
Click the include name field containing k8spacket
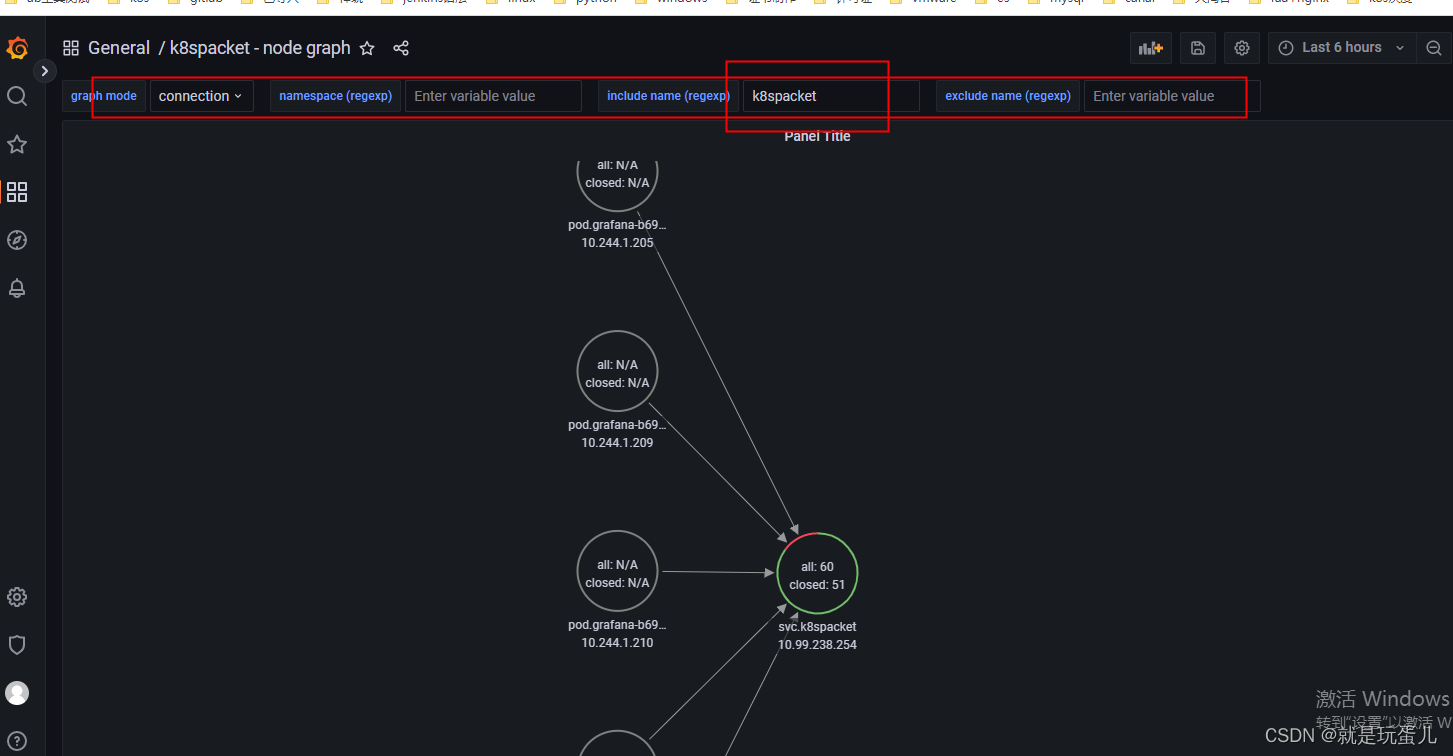[831, 96]
